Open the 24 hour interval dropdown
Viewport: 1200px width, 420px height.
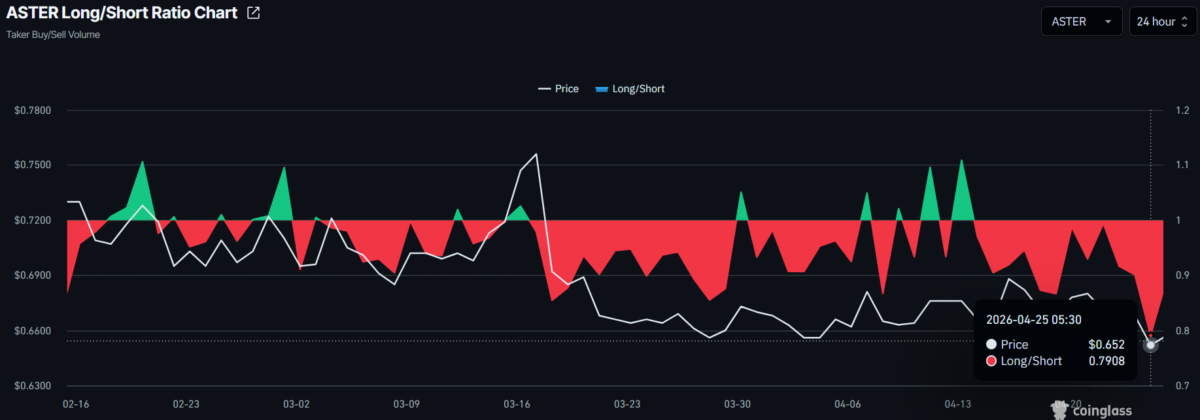(1162, 20)
